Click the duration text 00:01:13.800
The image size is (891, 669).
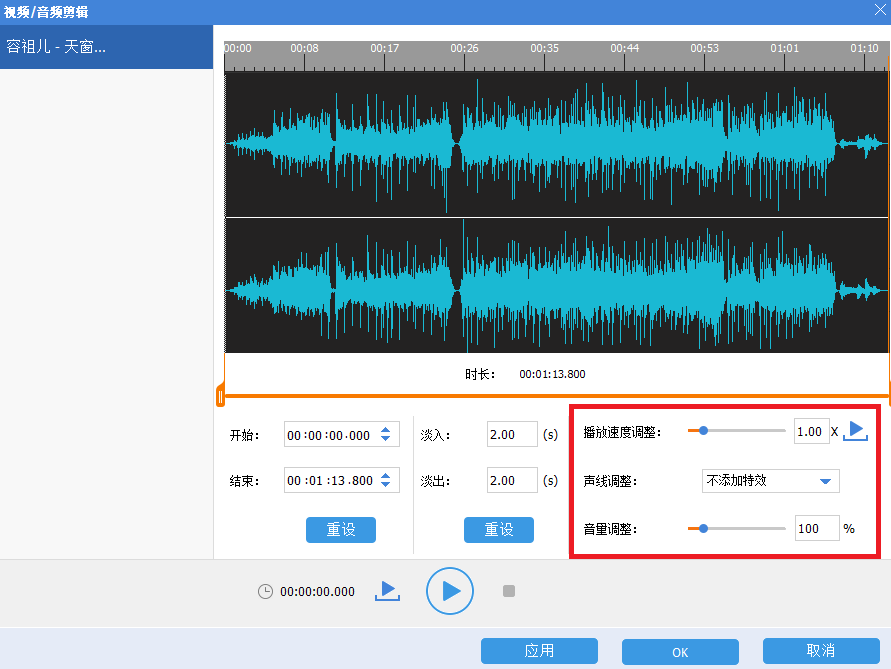tap(552, 374)
